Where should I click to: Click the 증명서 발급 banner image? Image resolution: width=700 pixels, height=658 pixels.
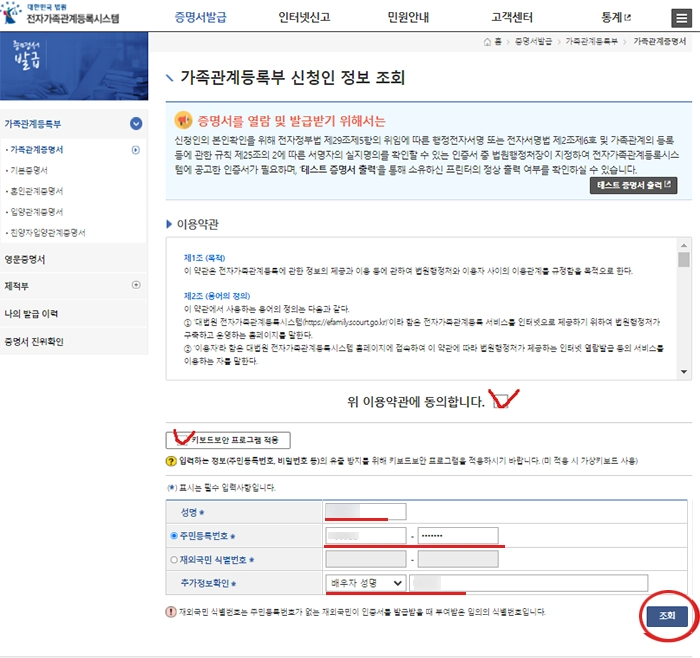pyautogui.click(x=74, y=66)
